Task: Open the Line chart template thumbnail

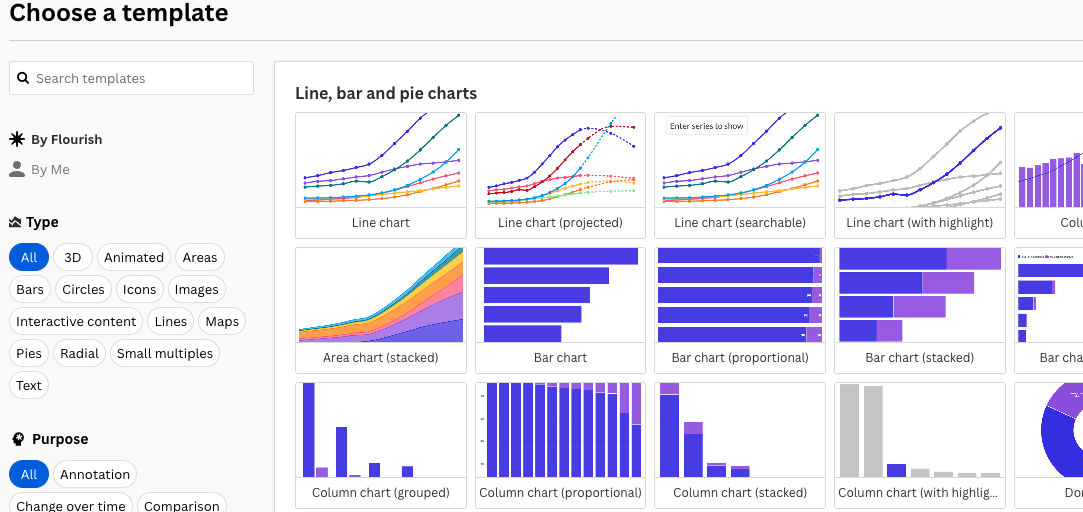Action: (x=380, y=161)
